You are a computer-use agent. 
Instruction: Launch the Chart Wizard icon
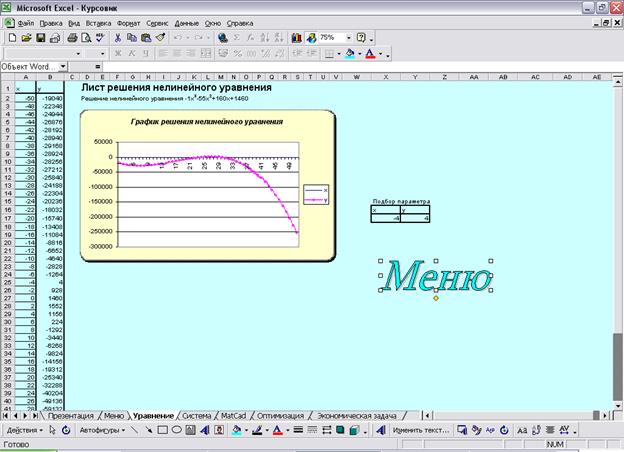(297, 37)
